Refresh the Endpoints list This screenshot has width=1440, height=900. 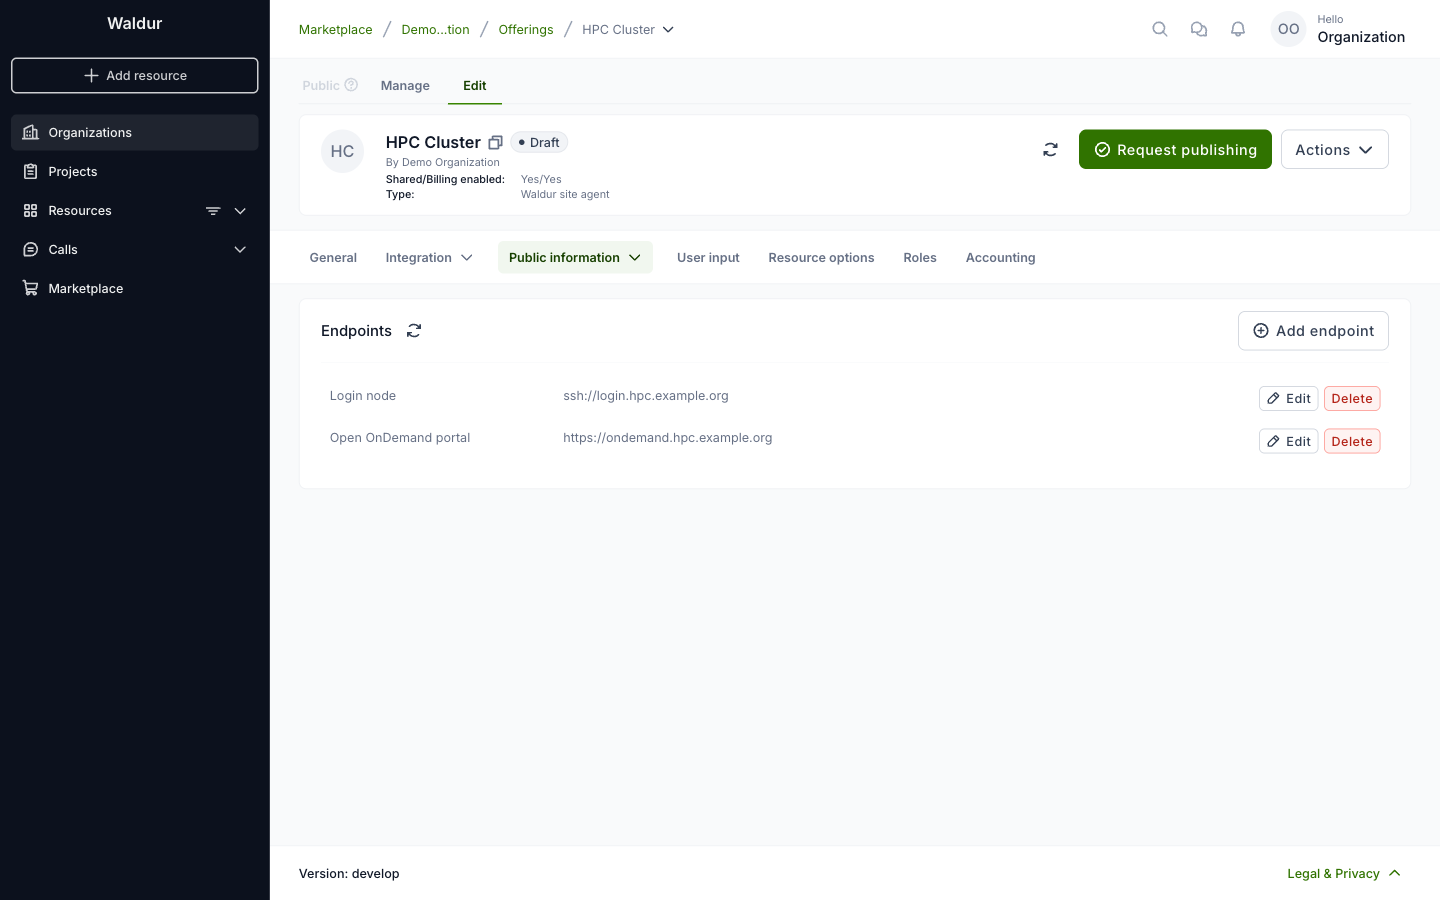[414, 331]
